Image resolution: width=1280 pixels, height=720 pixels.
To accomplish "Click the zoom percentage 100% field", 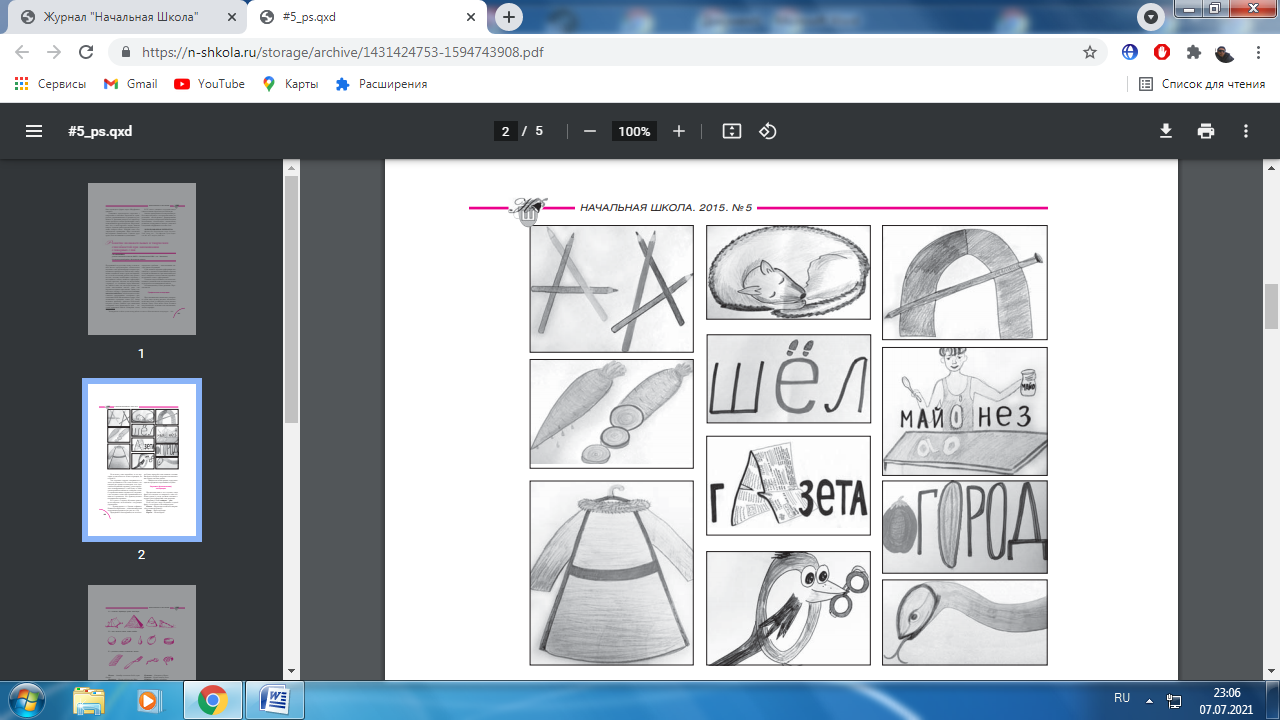I will coord(634,131).
